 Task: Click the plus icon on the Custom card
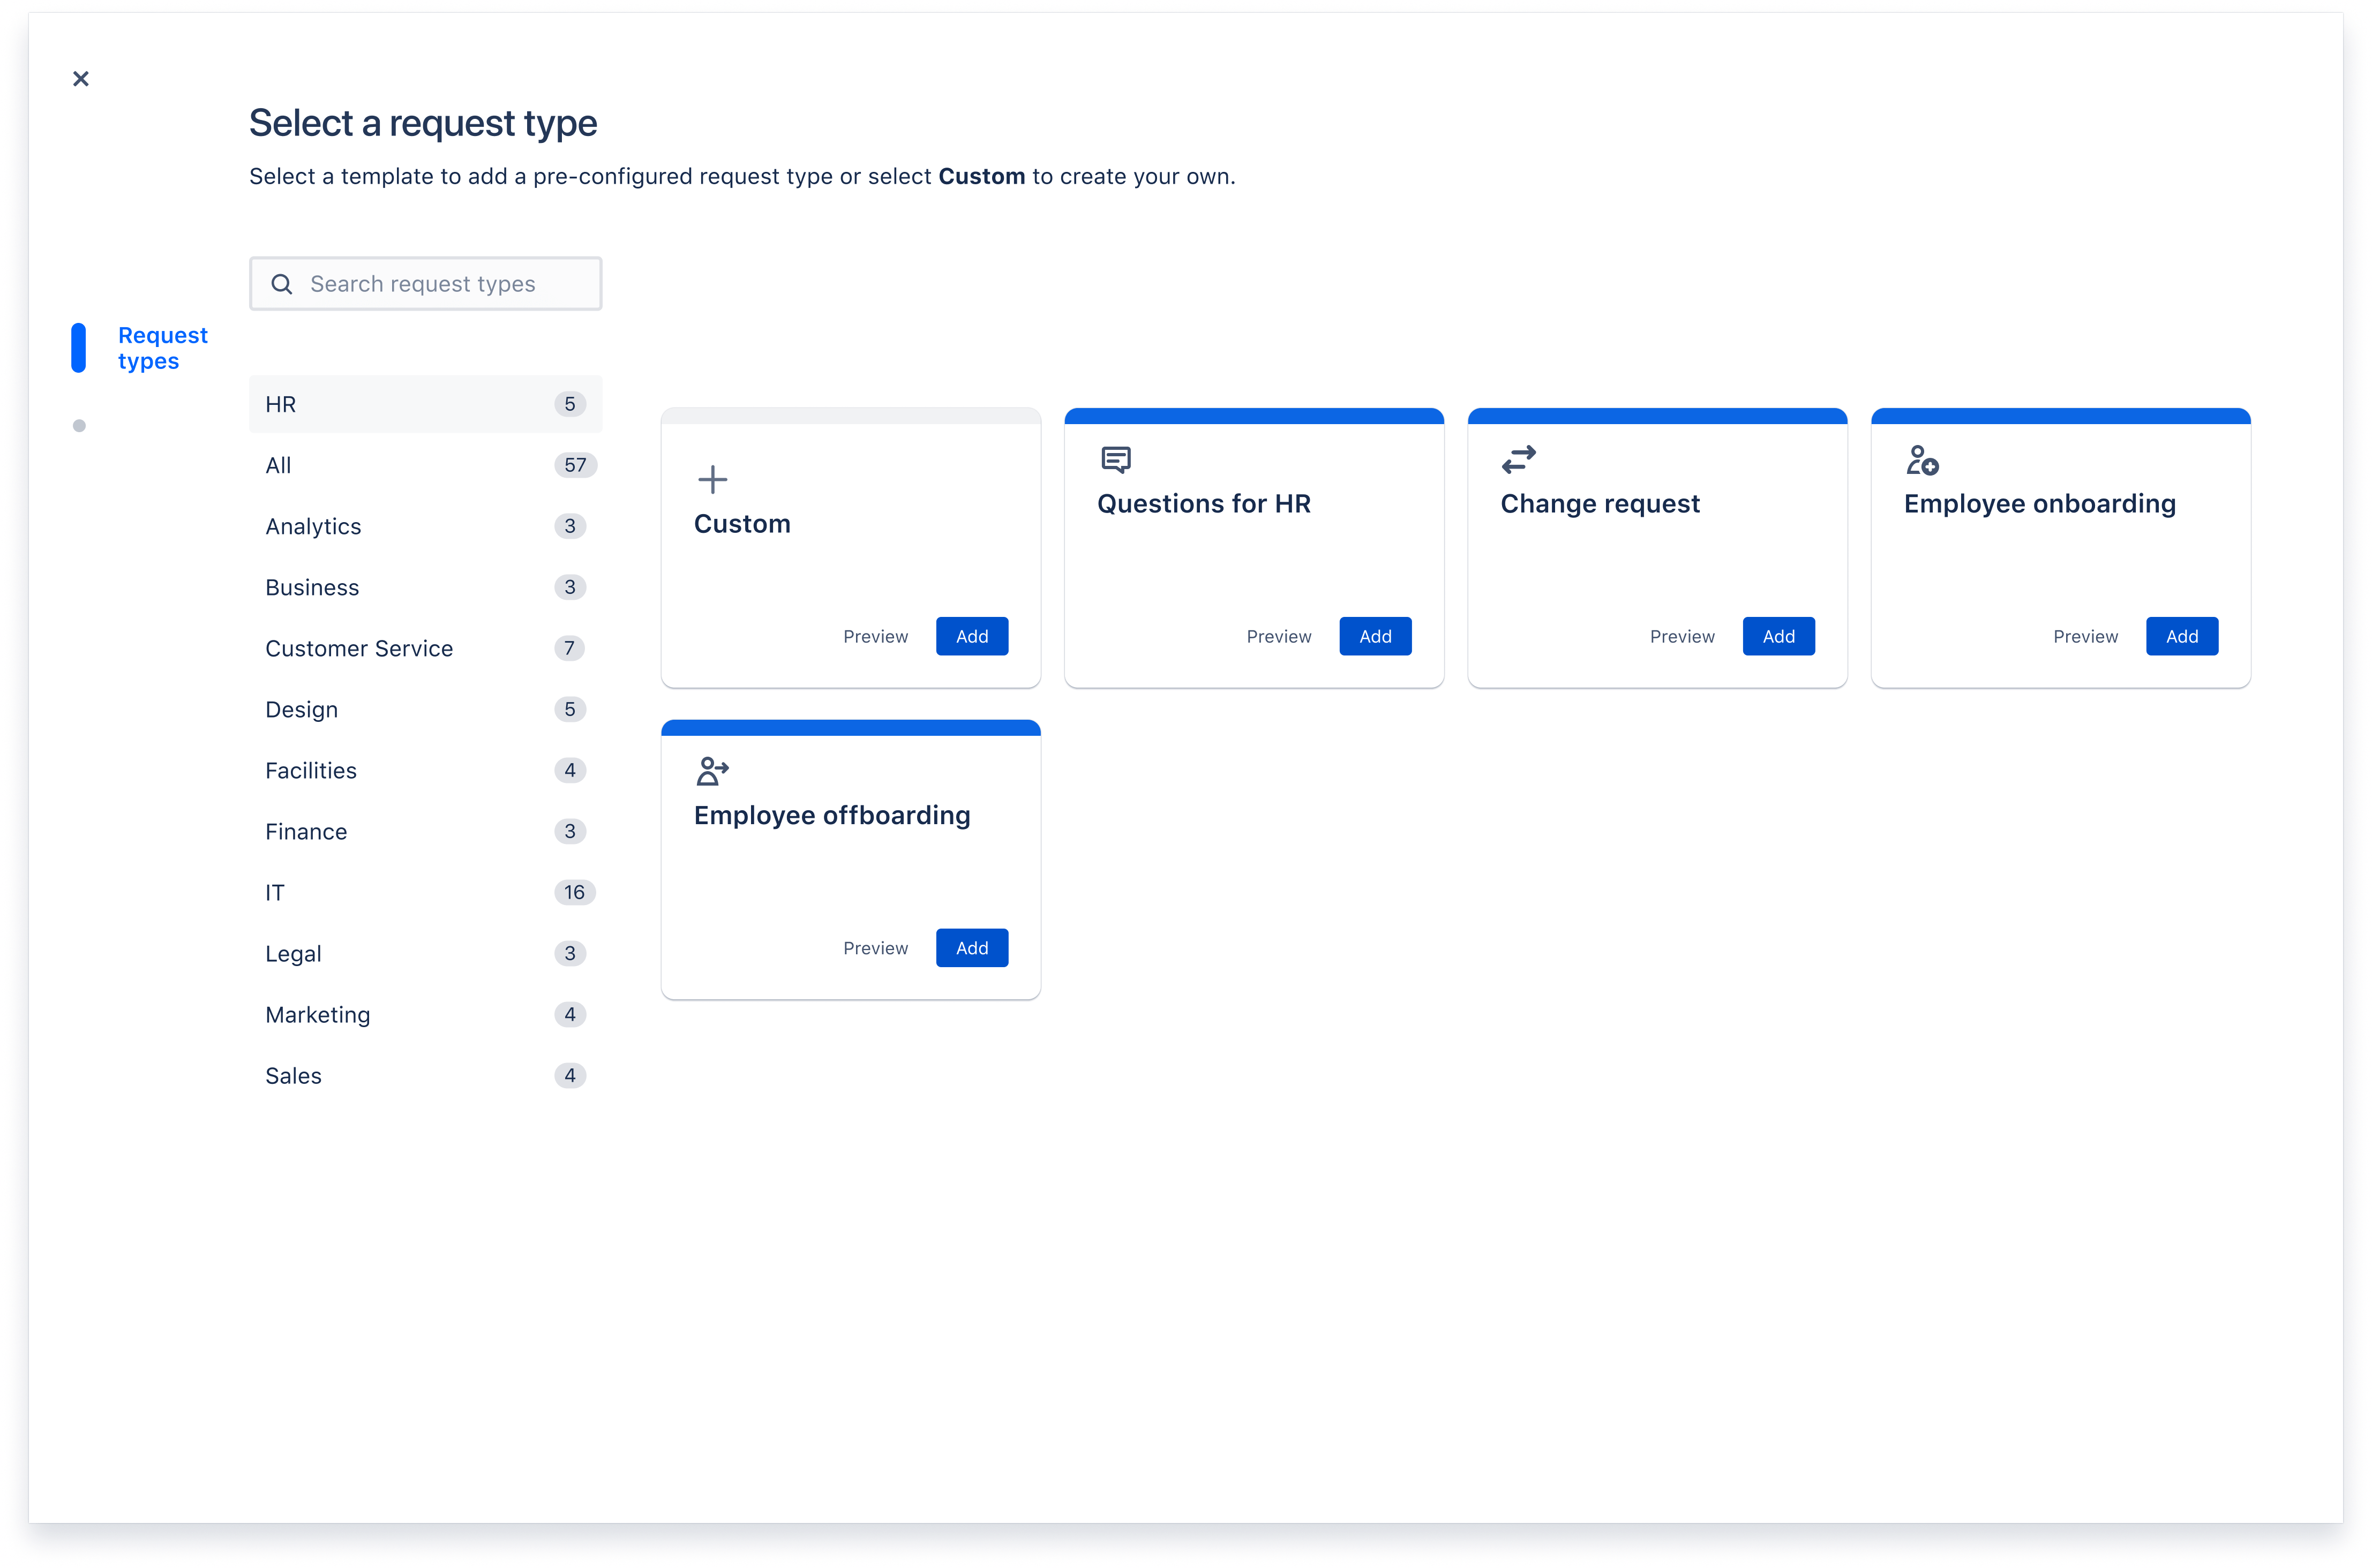712,479
